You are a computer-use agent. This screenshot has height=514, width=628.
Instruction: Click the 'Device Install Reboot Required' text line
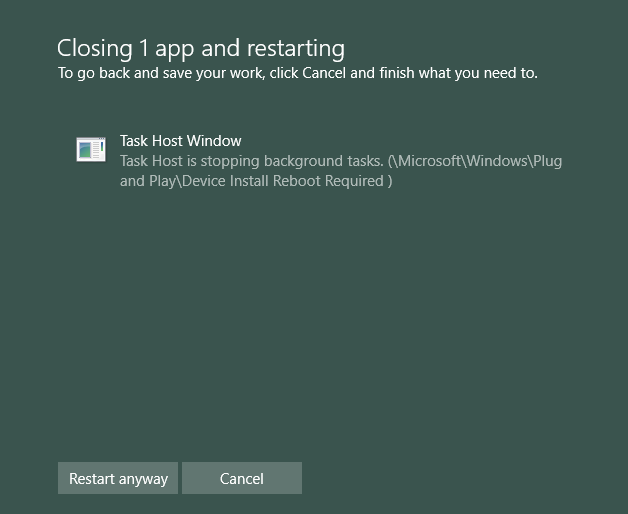click(x=287, y=181)
